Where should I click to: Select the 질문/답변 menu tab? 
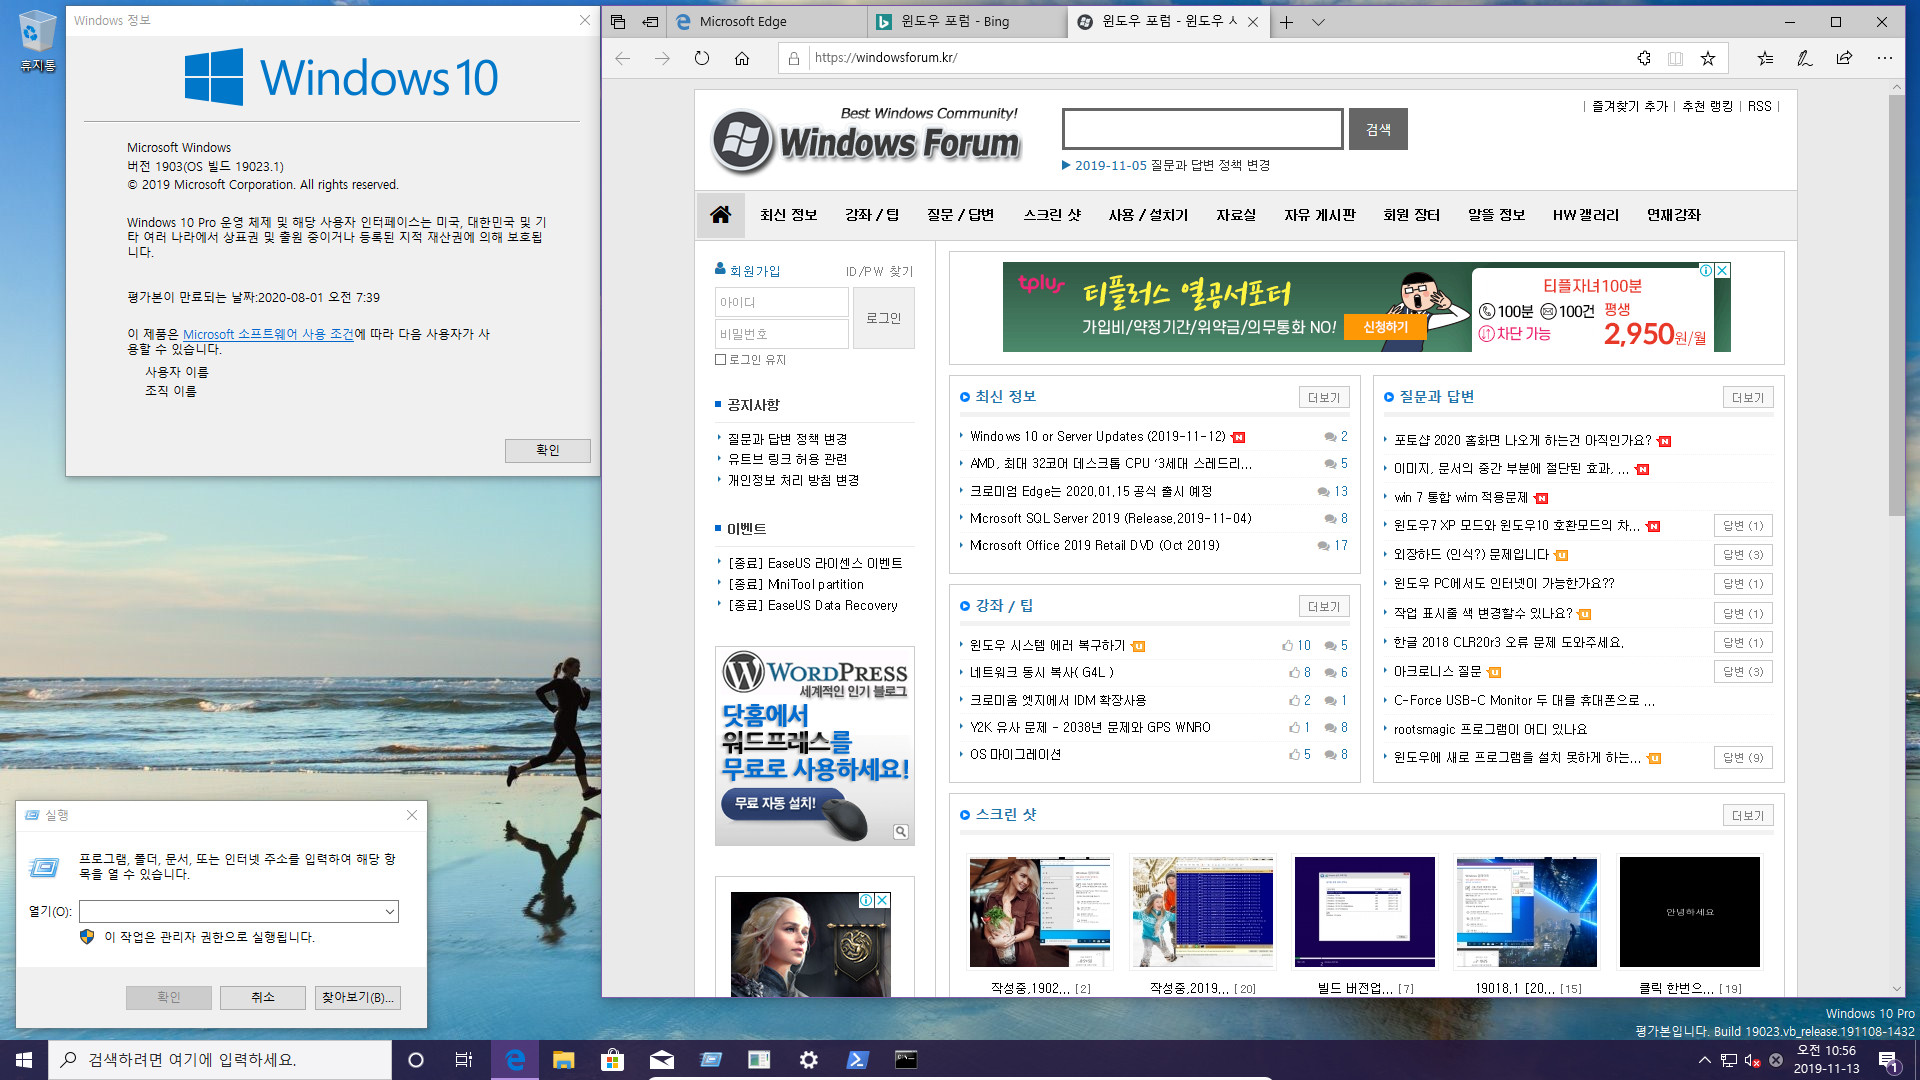click(961, 215)
